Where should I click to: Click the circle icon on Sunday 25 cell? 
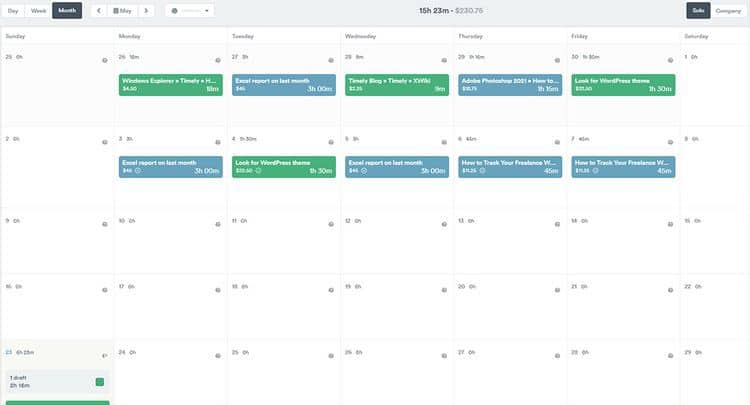105,59
